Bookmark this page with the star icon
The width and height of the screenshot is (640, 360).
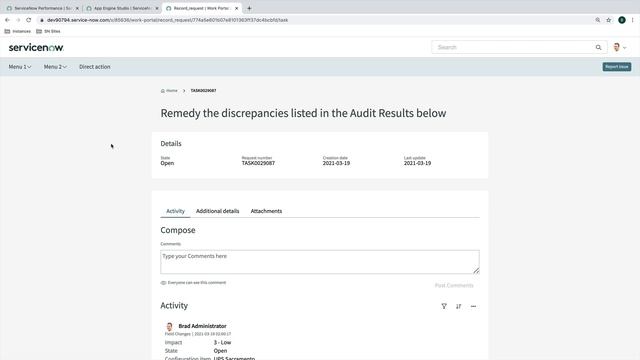click(x=609, y=20)
